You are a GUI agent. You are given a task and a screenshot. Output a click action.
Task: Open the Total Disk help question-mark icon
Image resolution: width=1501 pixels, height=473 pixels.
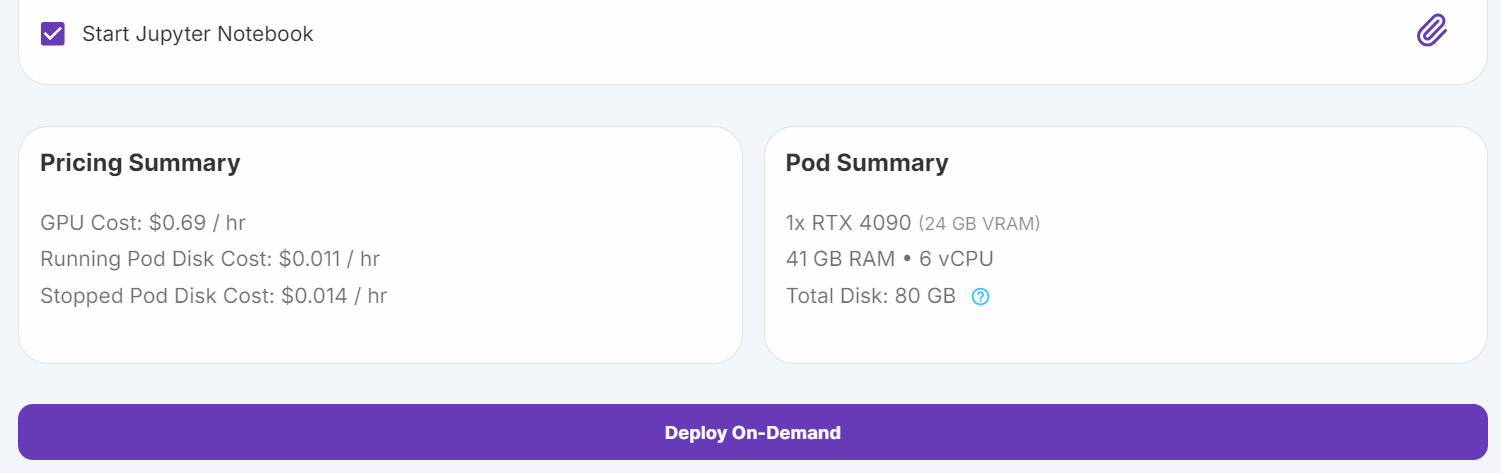coord(980,296)
